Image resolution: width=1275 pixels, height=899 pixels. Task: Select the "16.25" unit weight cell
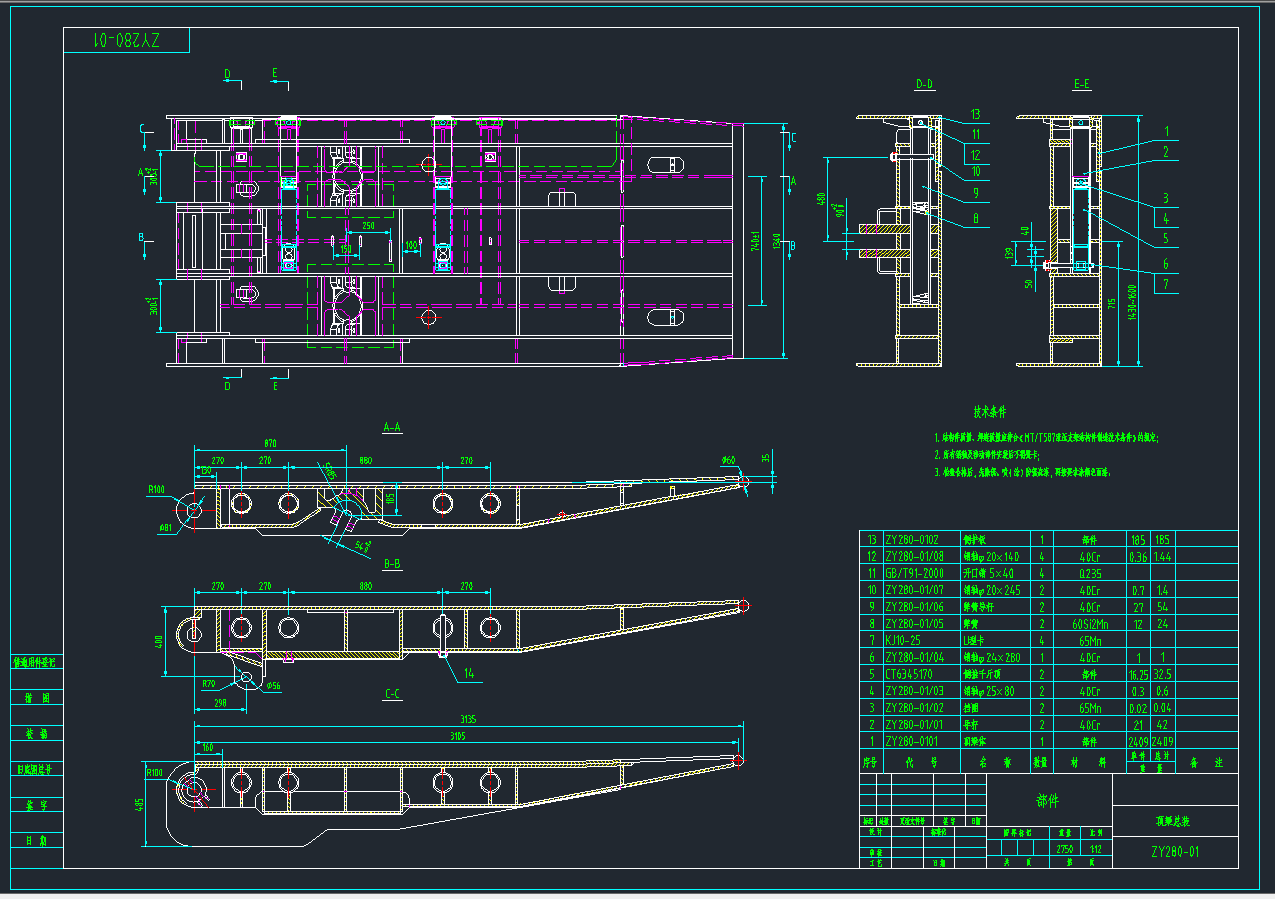click(x=1137, y=674)
